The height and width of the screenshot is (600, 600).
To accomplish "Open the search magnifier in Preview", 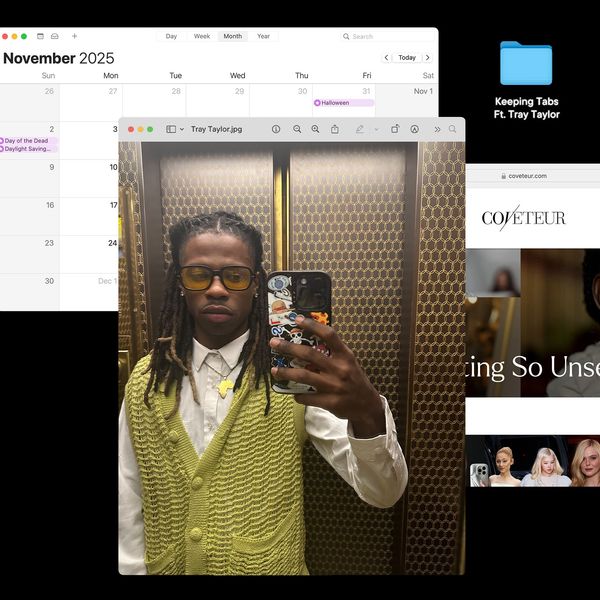I will click(453, 129).
